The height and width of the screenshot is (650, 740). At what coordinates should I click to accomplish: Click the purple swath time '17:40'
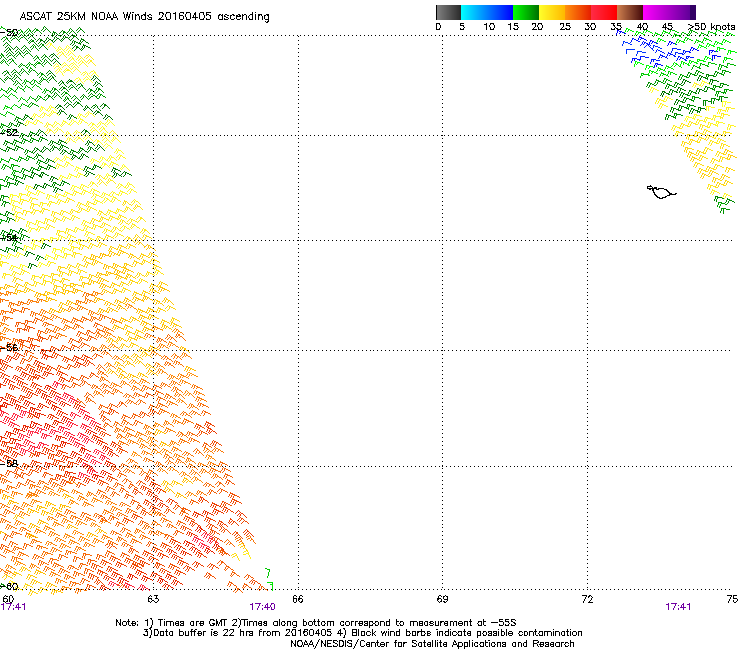click(x=262, y=607)
